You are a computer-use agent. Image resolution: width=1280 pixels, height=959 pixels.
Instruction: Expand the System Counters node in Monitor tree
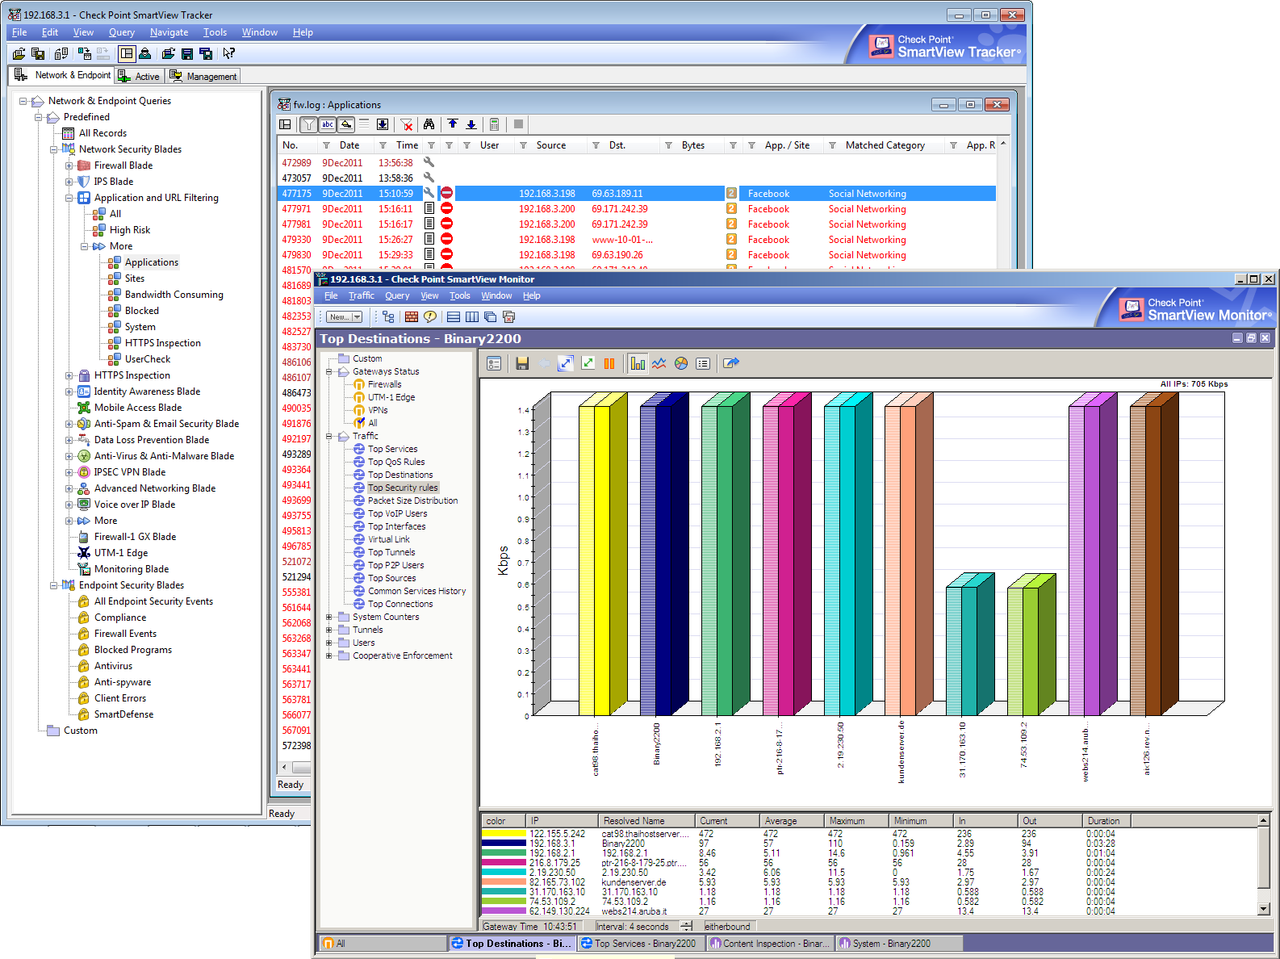328,617
